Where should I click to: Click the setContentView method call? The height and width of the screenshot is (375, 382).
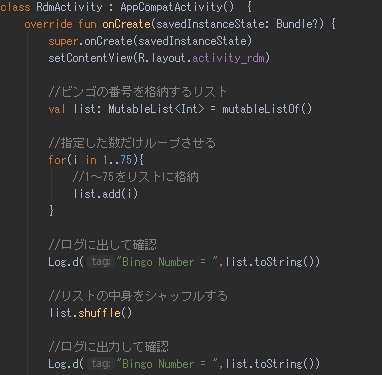[x=90, y=58]
